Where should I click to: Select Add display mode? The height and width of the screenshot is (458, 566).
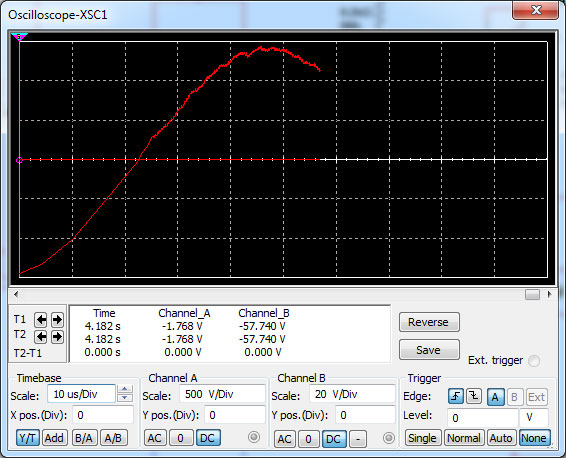click(55, 438)
